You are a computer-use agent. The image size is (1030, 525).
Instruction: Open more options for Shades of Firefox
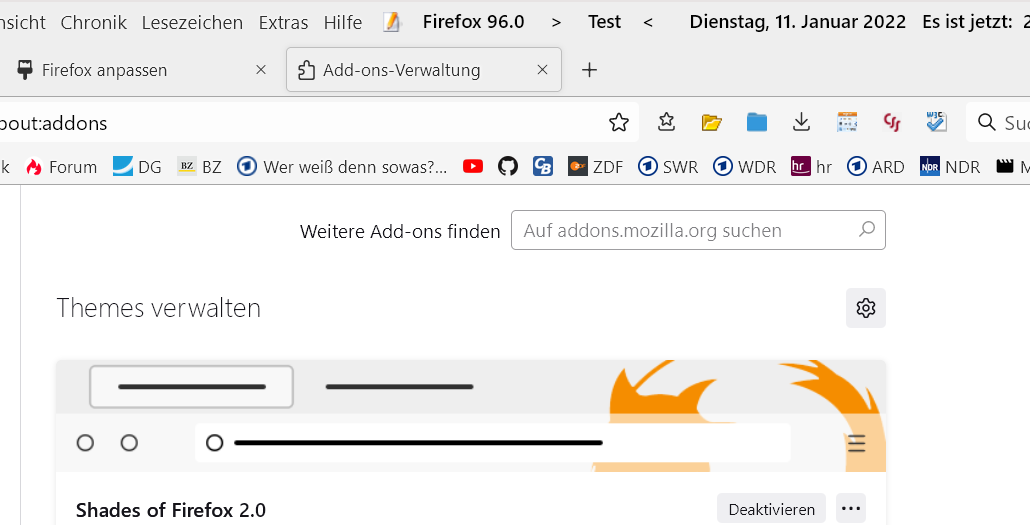point(851,509)
